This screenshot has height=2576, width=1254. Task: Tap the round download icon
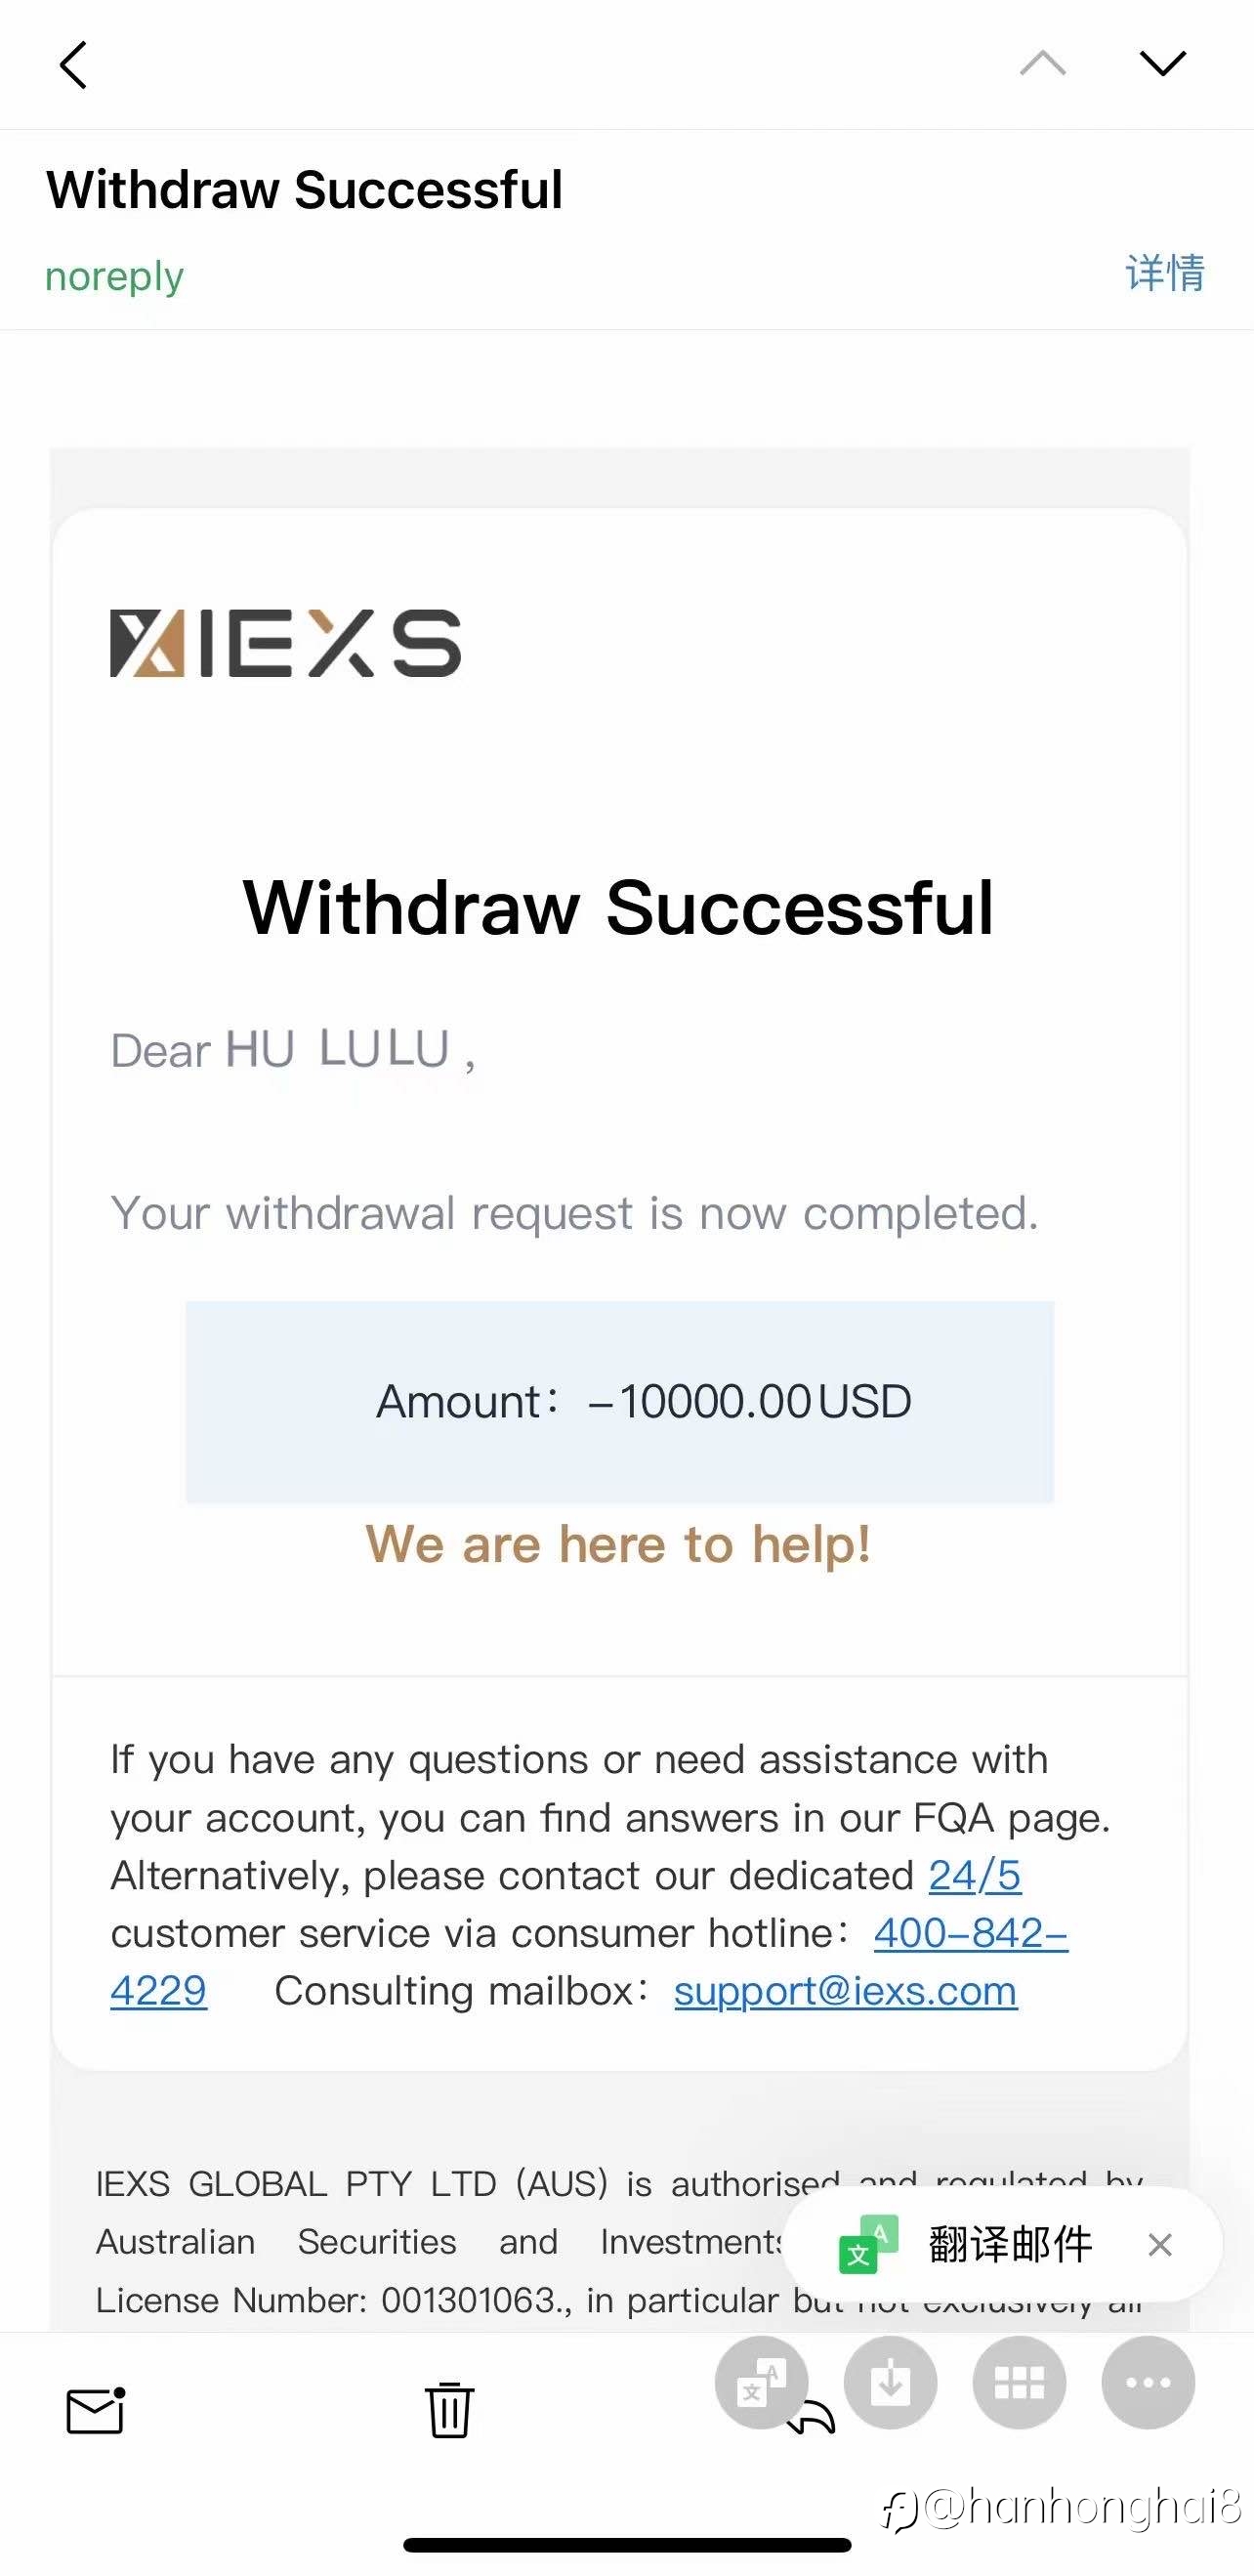pos(890,2383)
